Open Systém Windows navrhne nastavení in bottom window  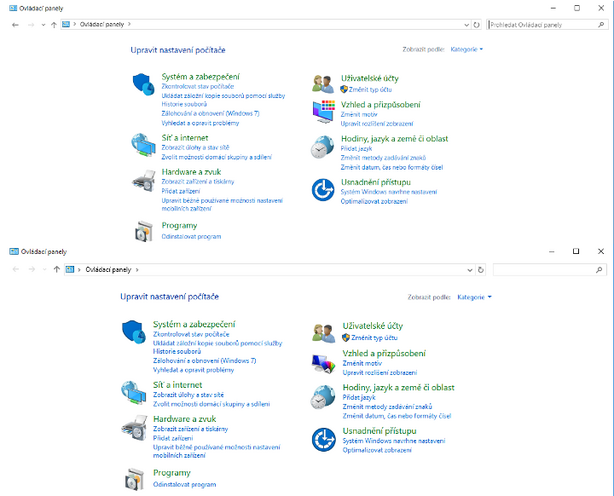[x=394, y=441]
